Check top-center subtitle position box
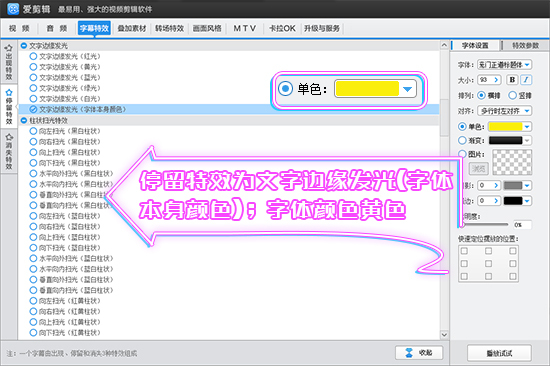The width and height of the screenshot is (550, 366). coord(488,251)
